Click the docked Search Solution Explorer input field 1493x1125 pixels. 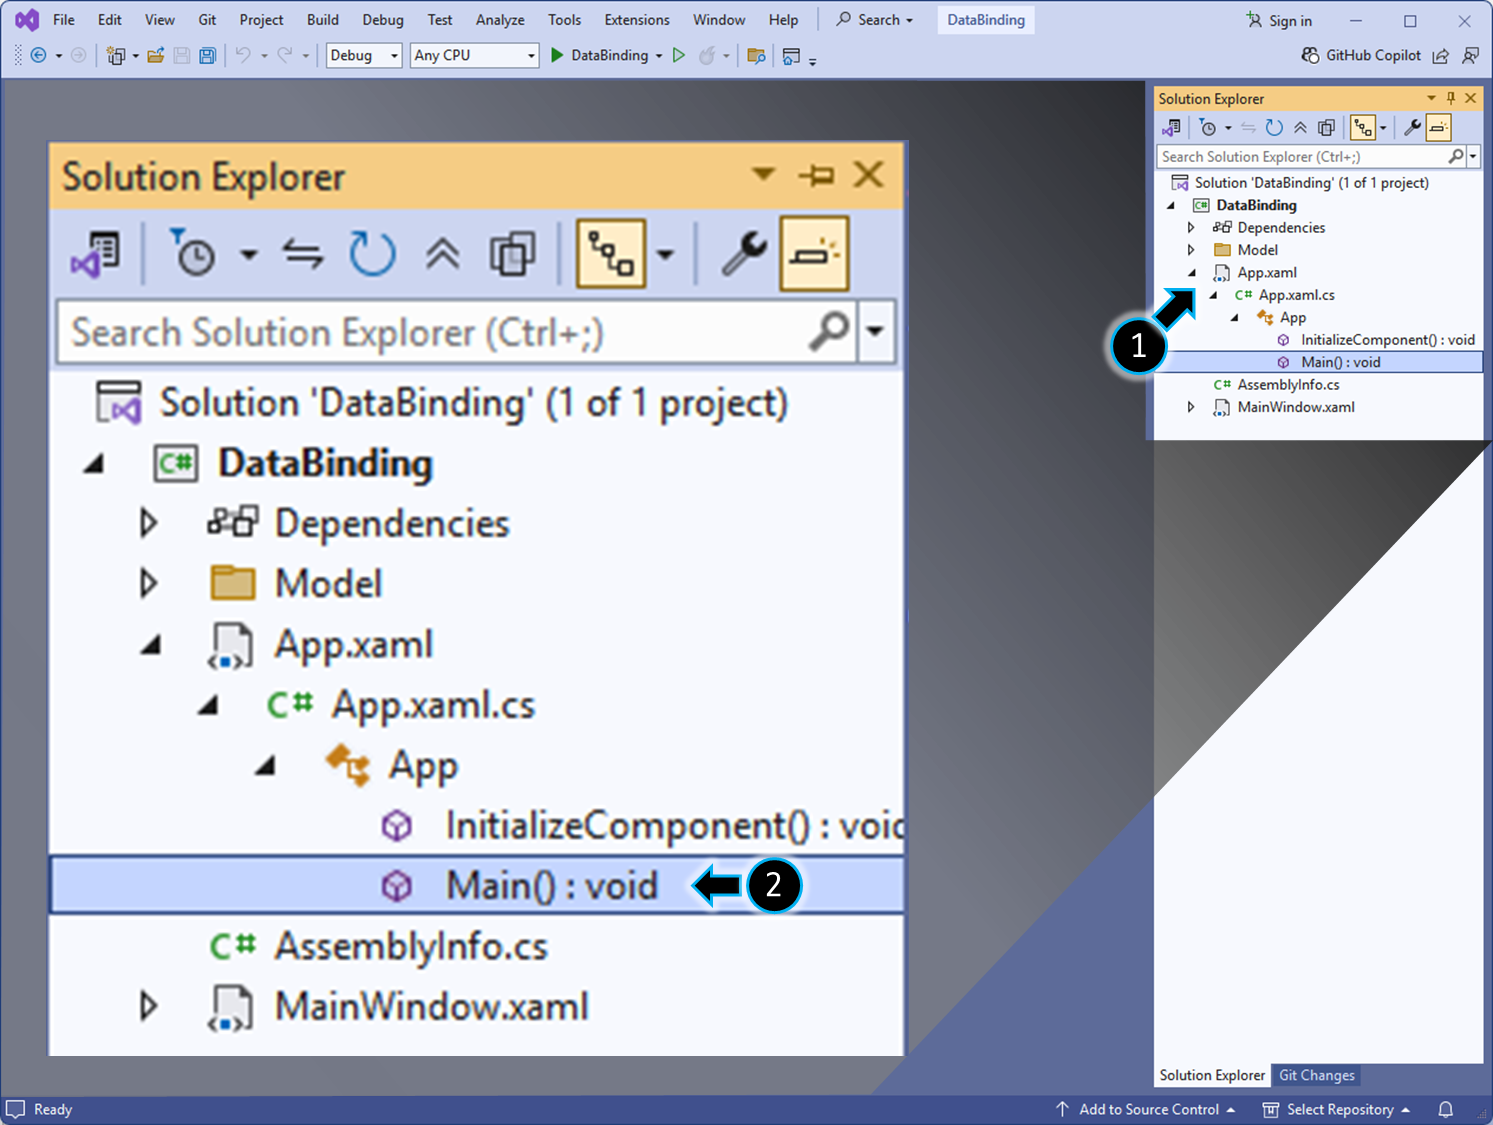pyautogui.click(x=1301, y=156)
